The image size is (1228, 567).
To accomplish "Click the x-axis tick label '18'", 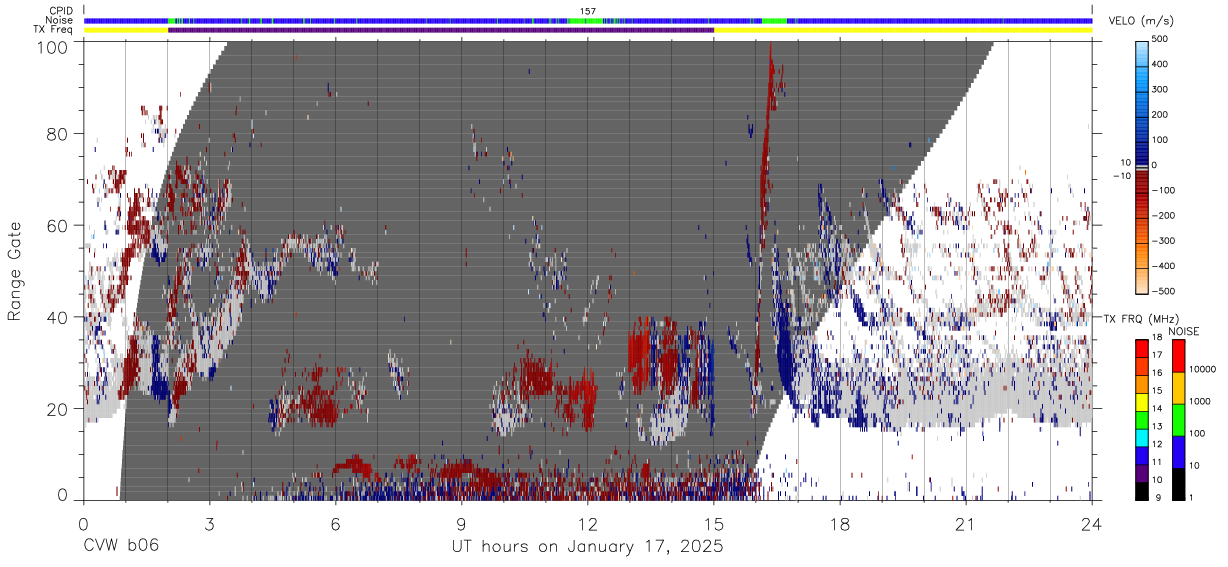I will pos(840,524).
